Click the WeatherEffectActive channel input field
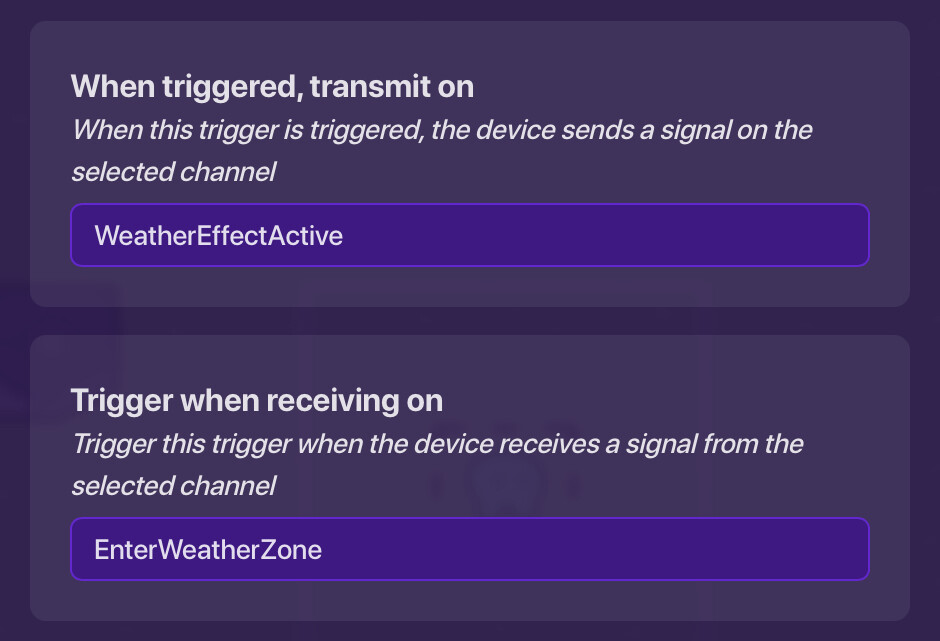This screenshot has height=641, width=940. click(x=469, y=236)
